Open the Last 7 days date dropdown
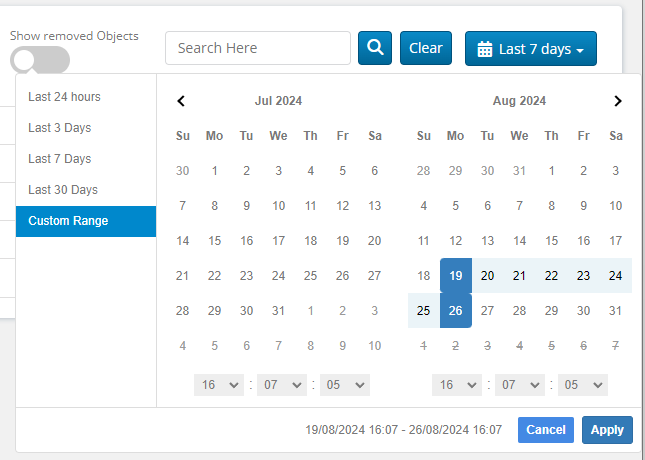 tap(530, 49)
